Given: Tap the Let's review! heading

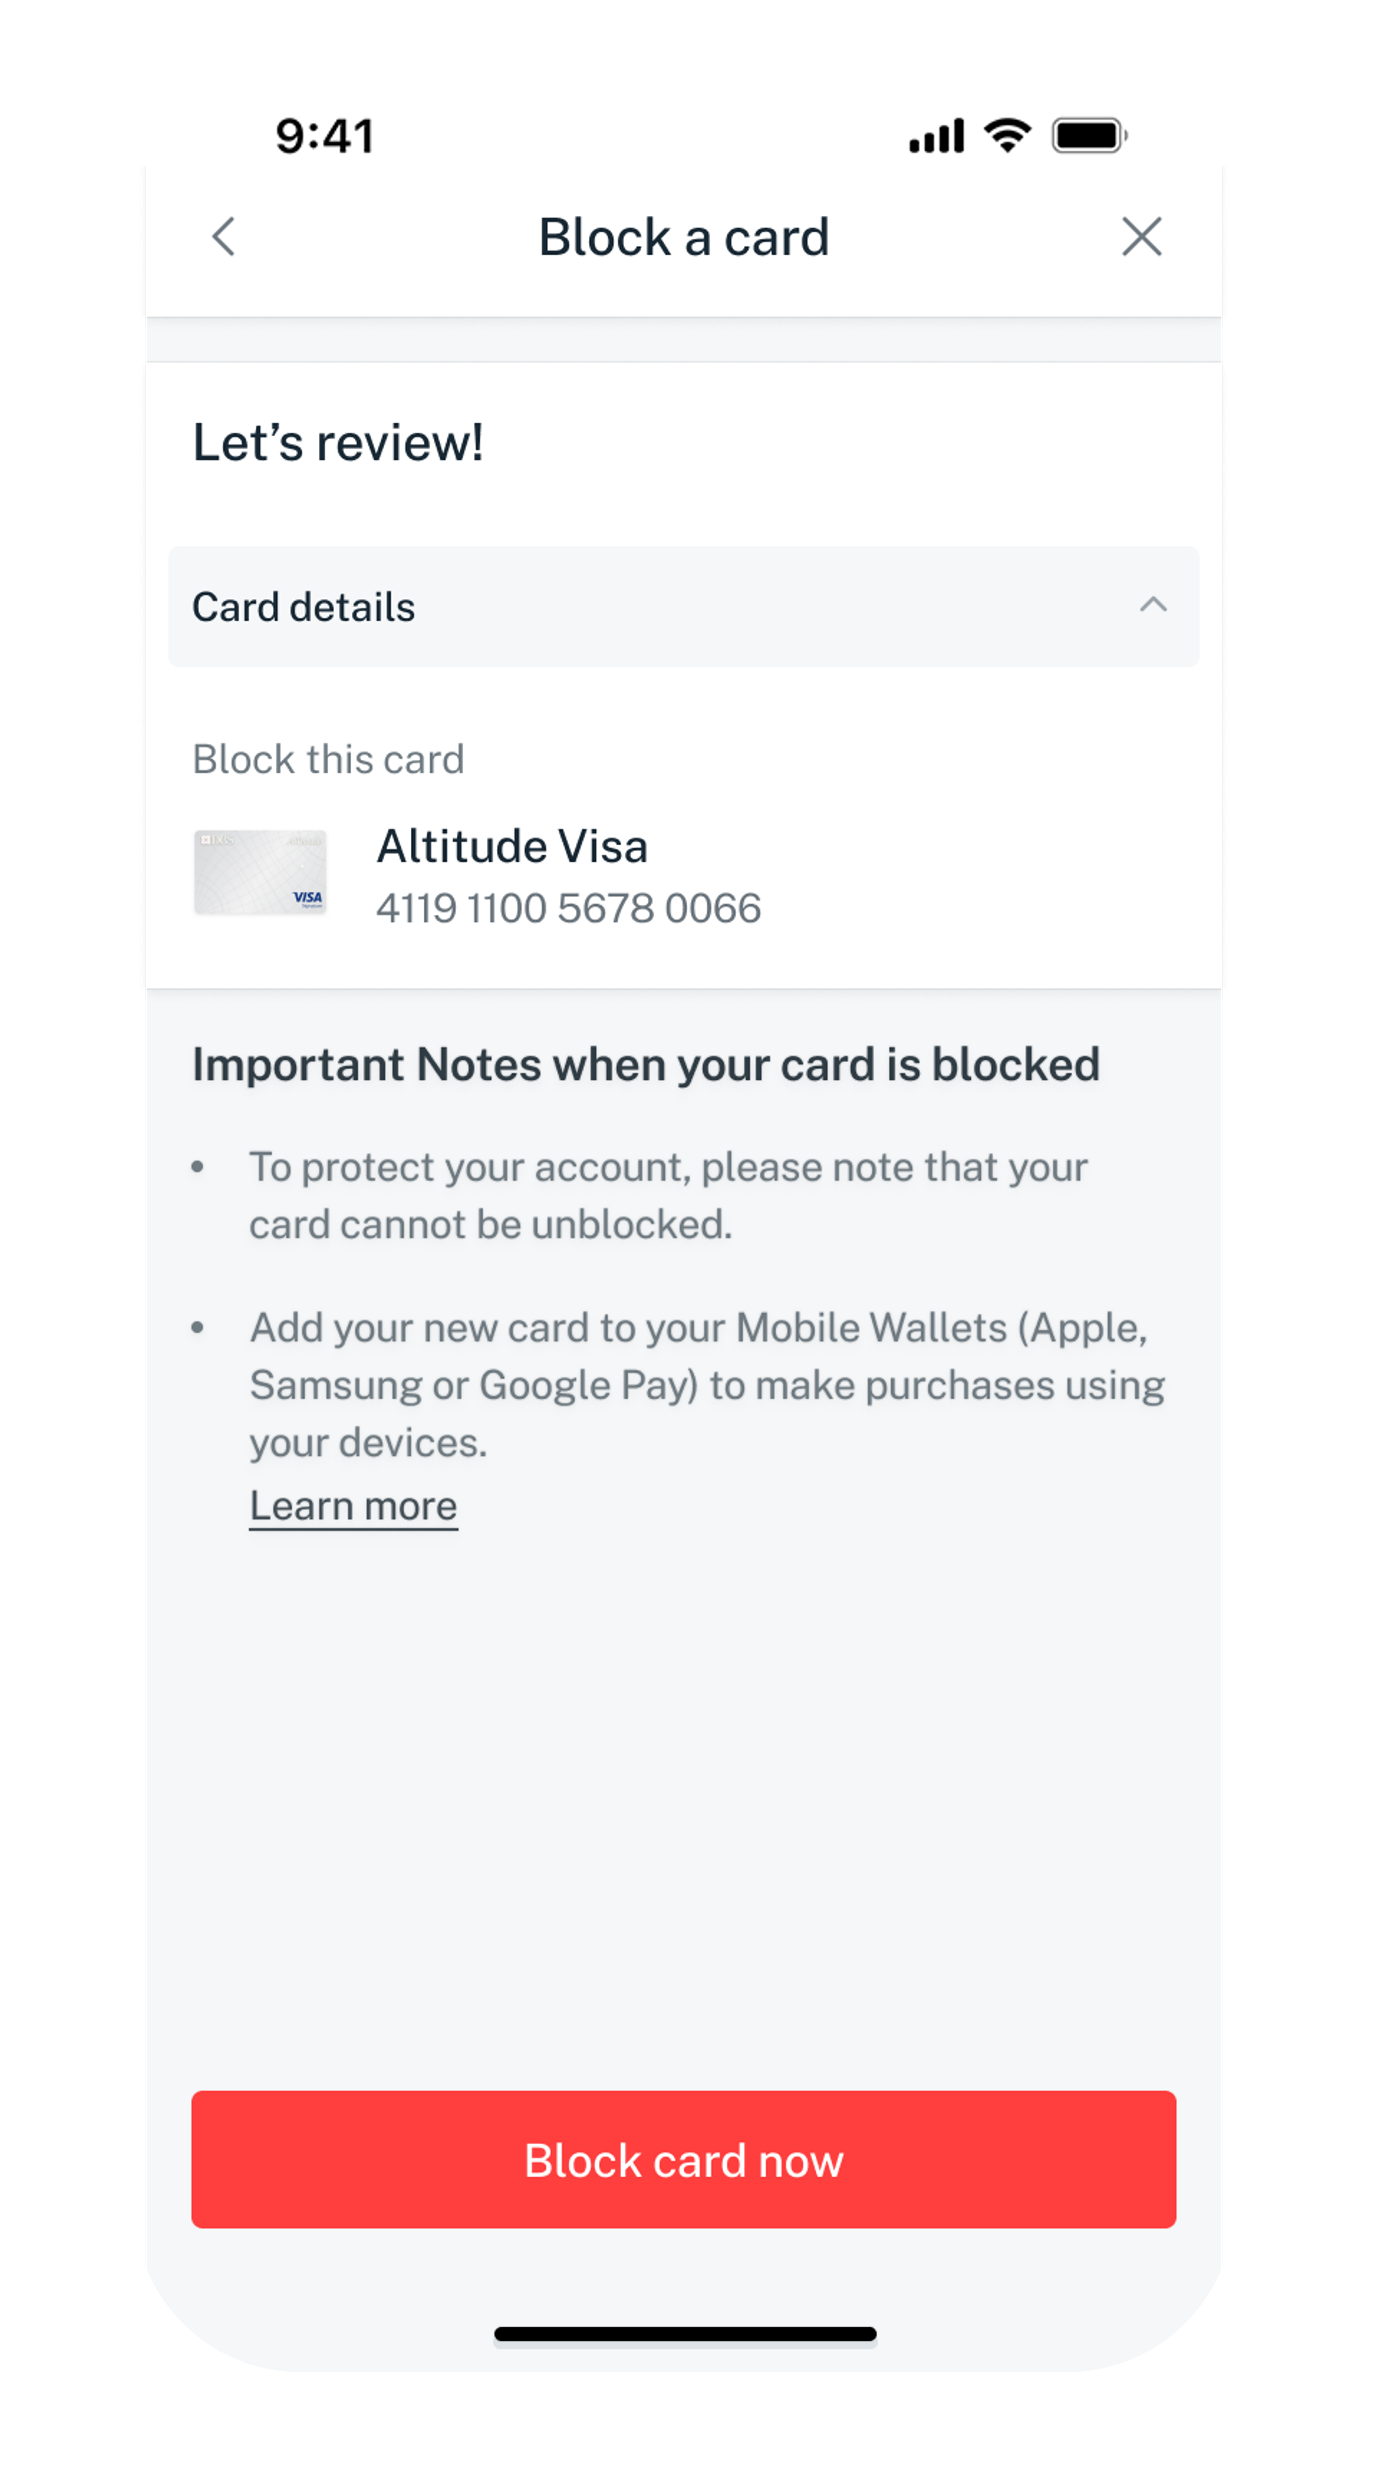Looking at the screenshot, I should click(x=338, y=442).
